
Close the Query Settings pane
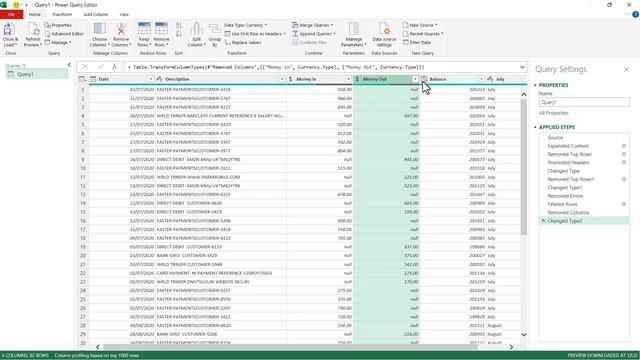[x=626, y=70]
